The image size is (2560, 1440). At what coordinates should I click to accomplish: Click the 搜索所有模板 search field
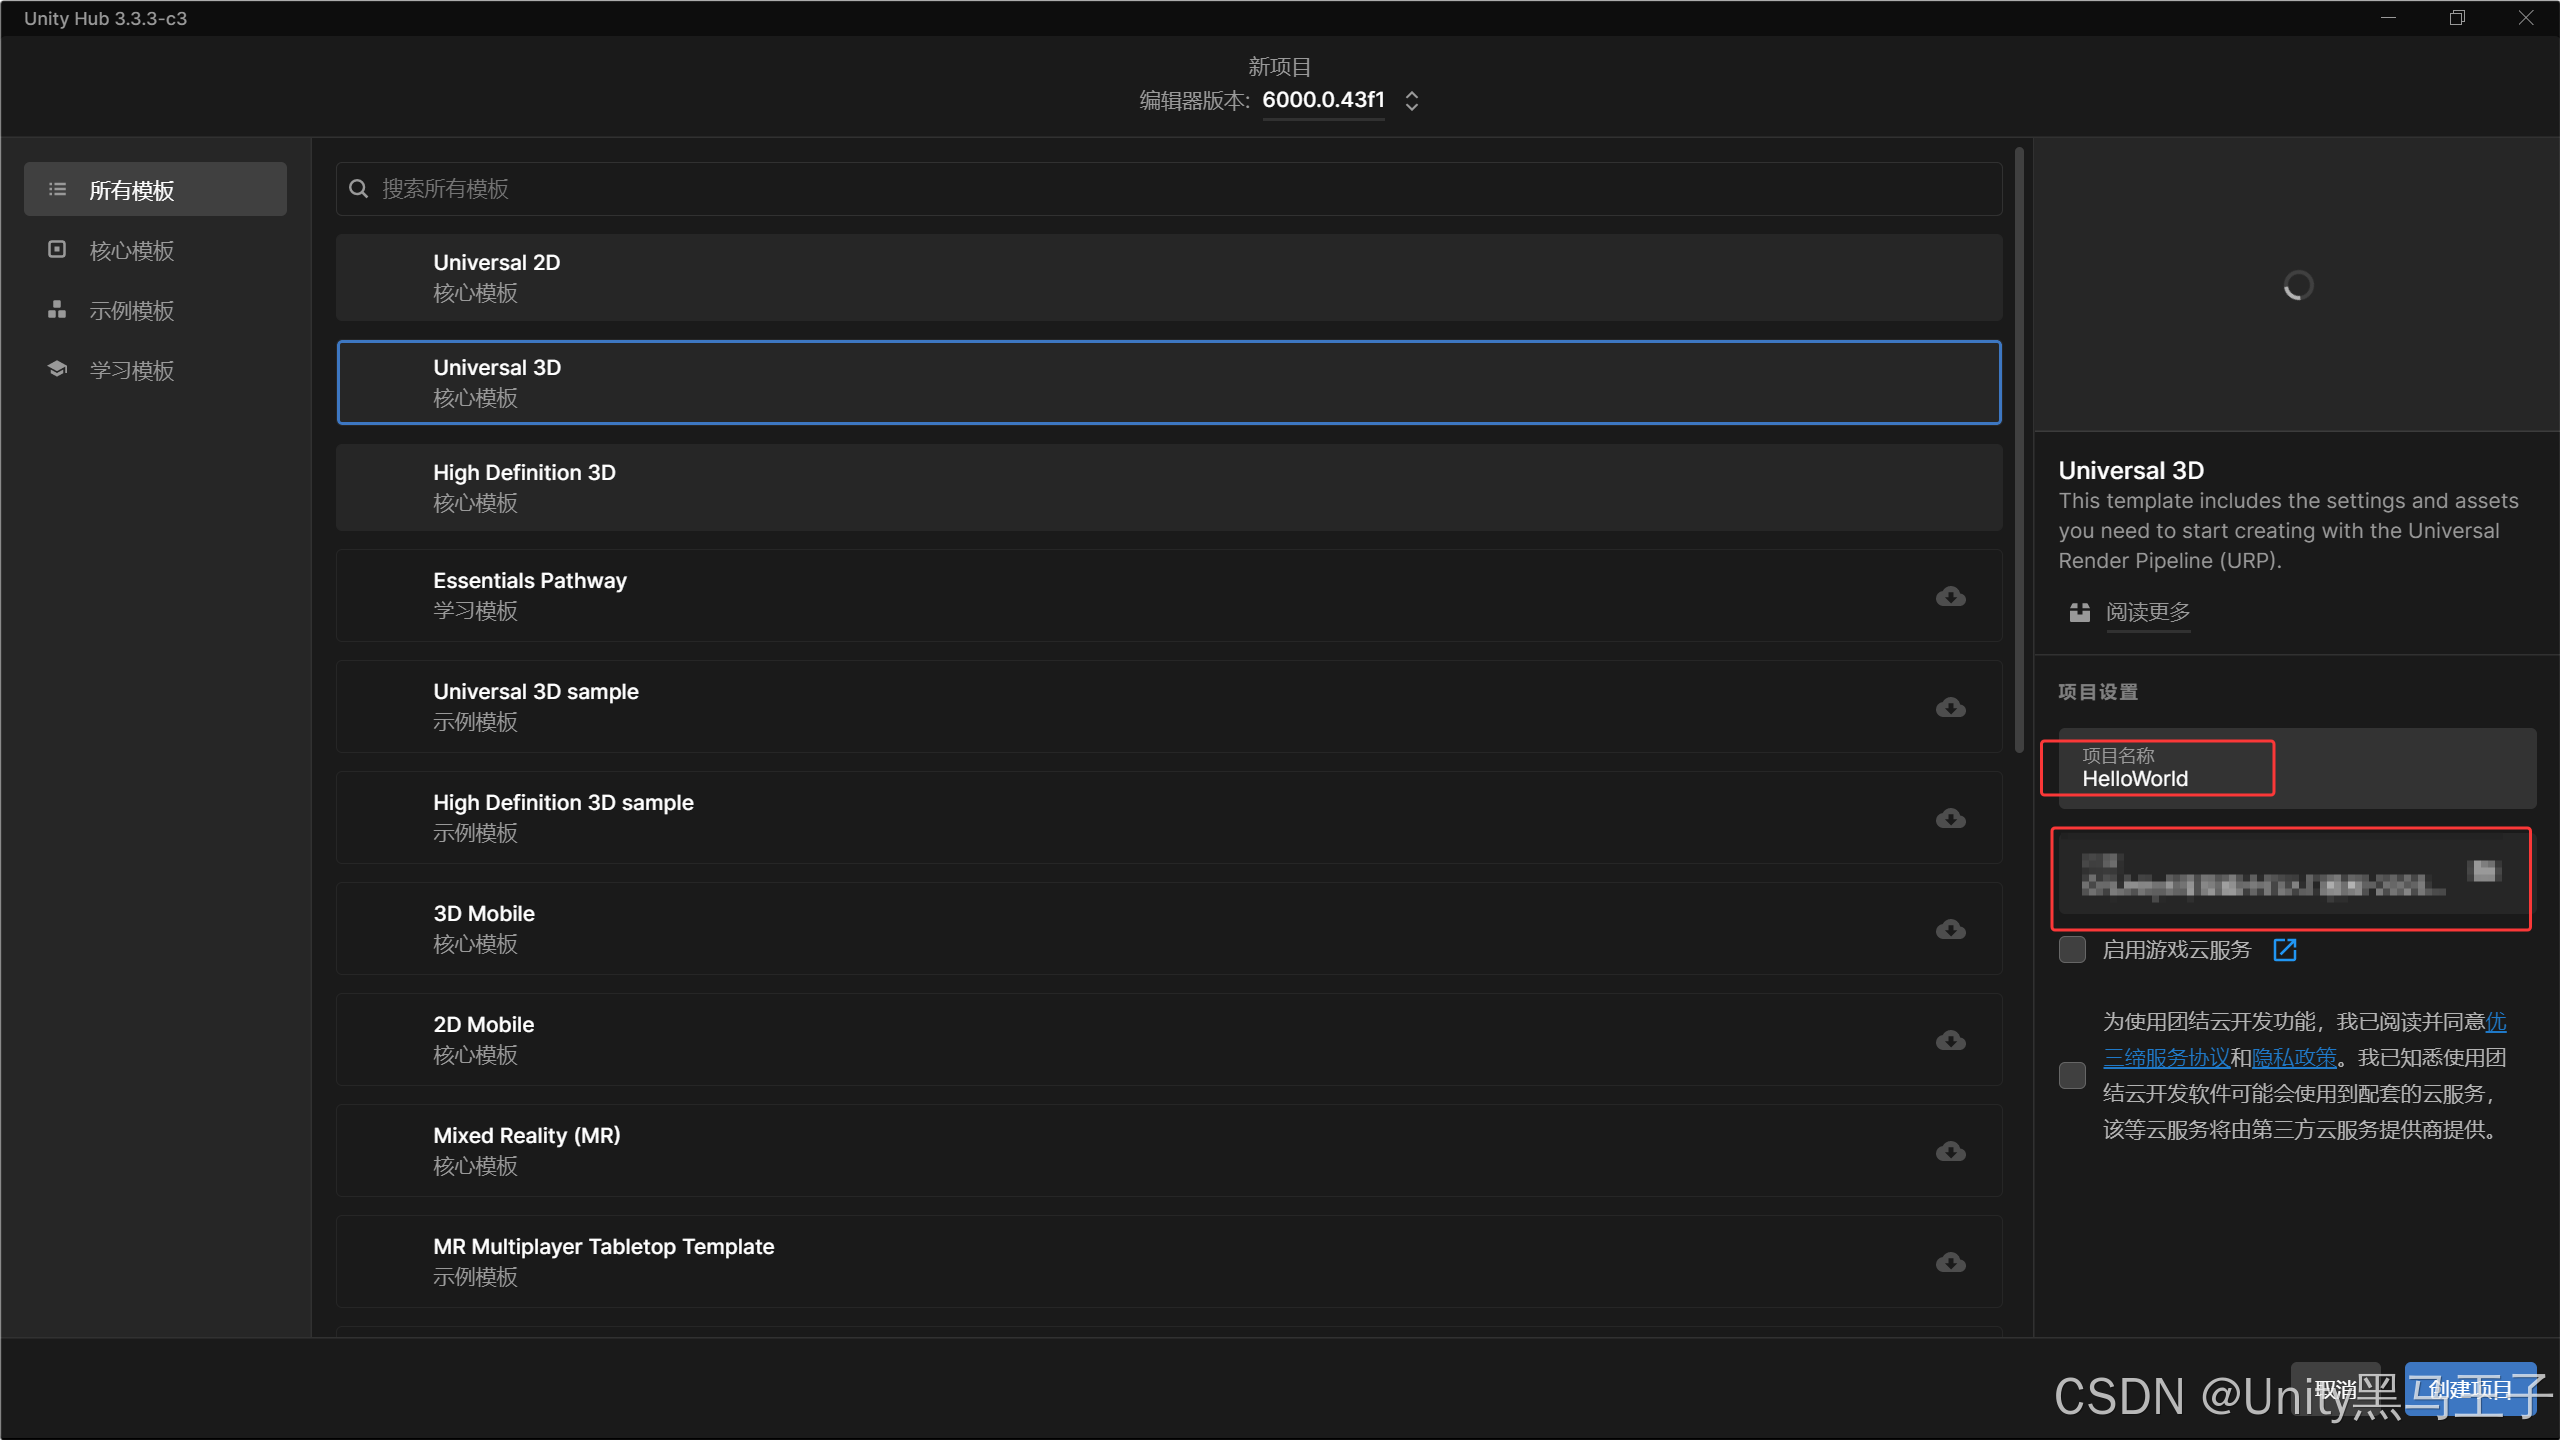pyautogui.click(x=1168, y=189)
